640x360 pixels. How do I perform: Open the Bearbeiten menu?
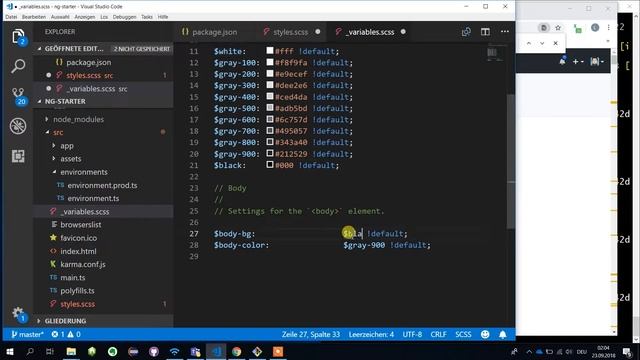(x=33, y=17)
